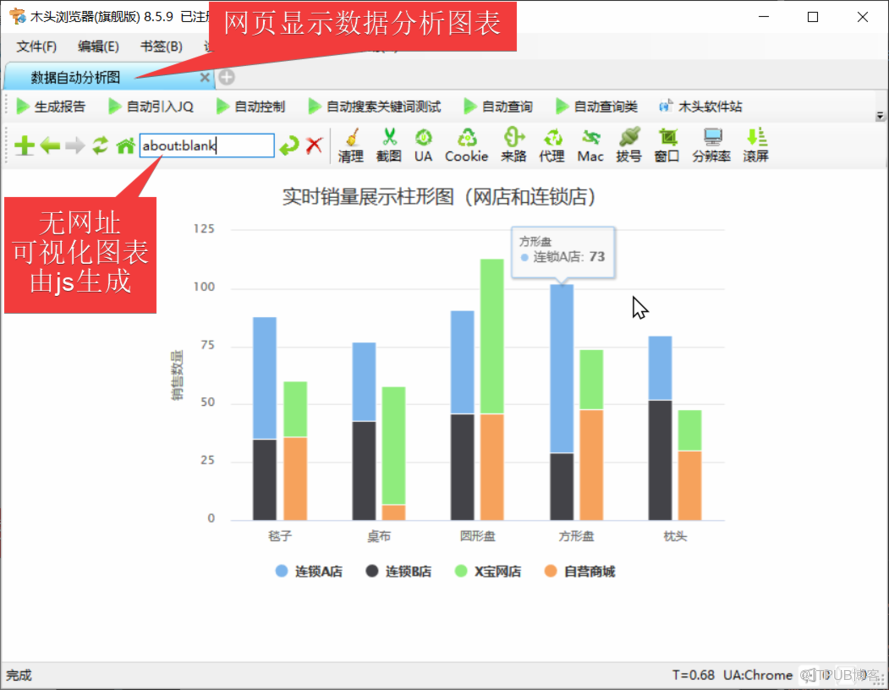The image size is (889, 690).
Task: Click the green 桌布 X宝网店 bar
Action: (x=393, y=446)
